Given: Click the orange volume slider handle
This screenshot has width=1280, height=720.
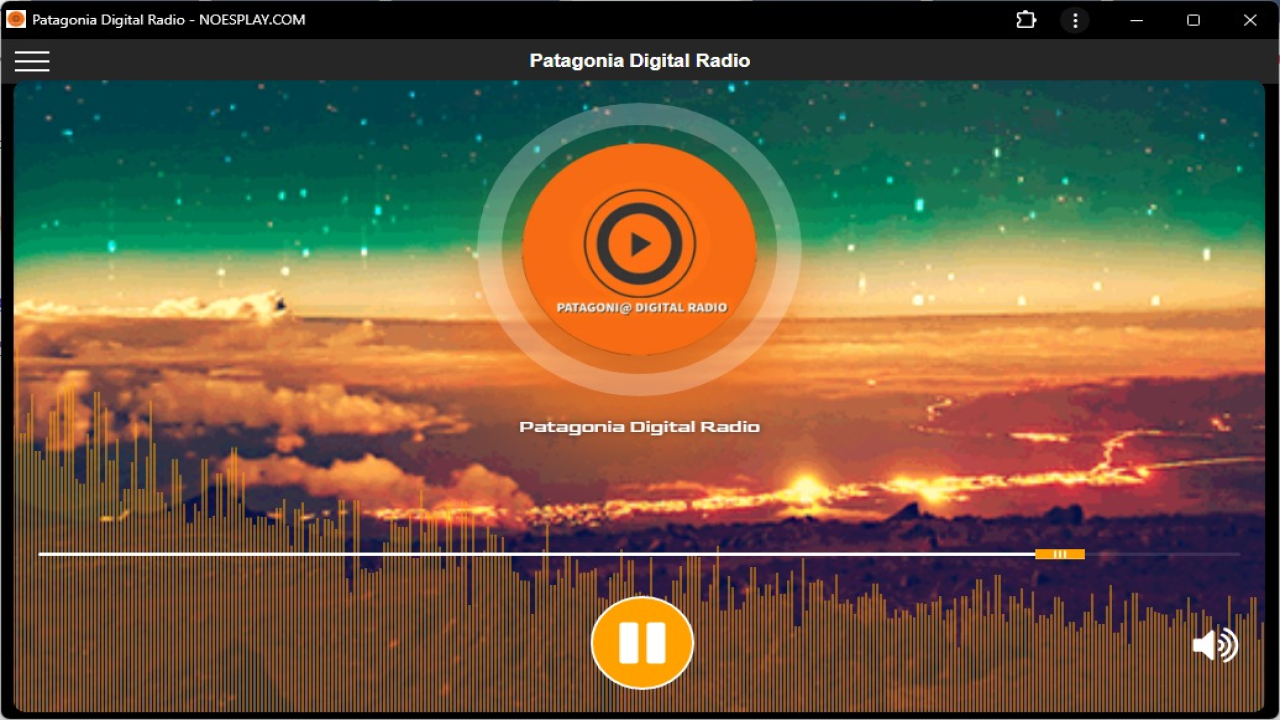Looking at the screenshot, I should click(x=1060, y=554).
